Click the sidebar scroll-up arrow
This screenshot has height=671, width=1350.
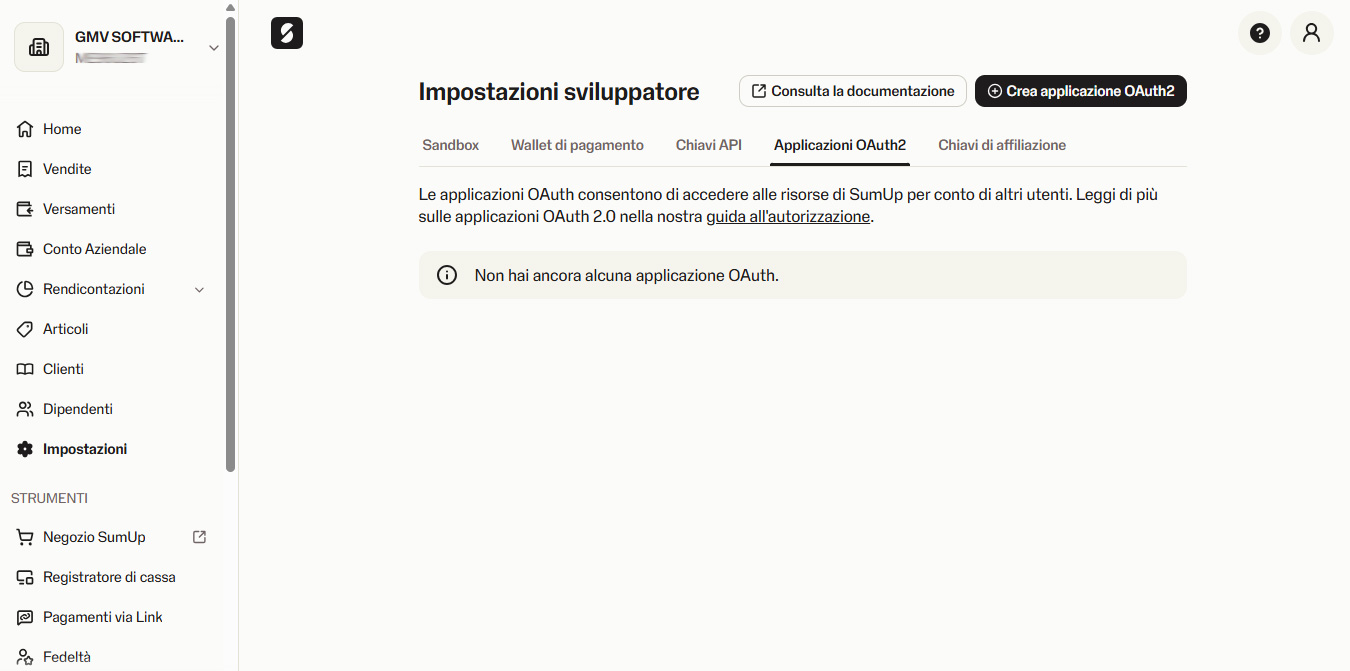(x=231, y=6)
